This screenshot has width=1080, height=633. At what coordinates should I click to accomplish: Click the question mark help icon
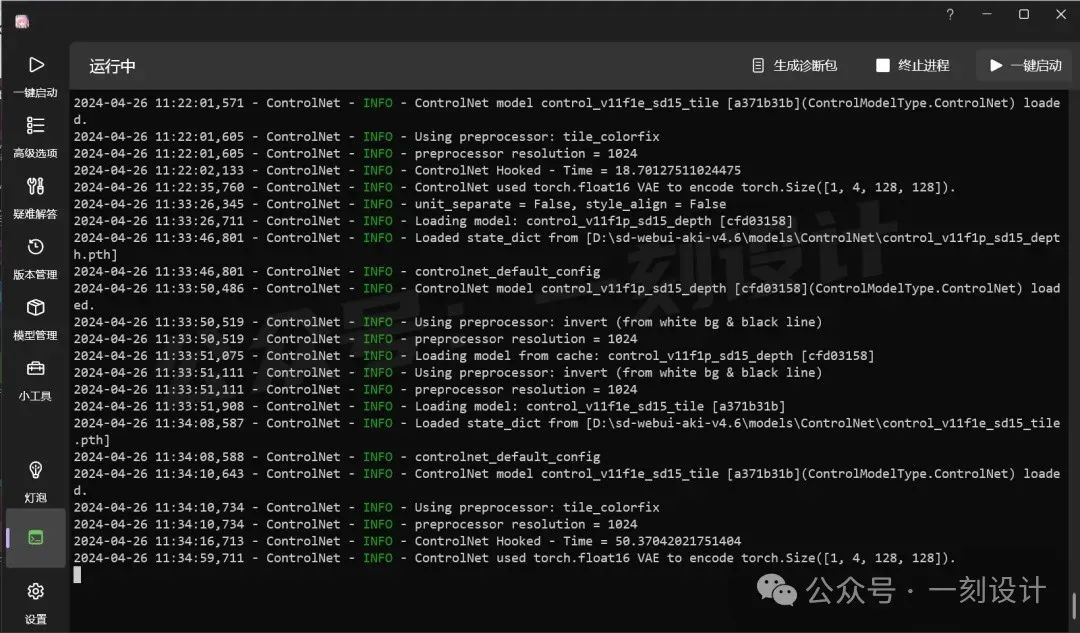pos(950,14)
